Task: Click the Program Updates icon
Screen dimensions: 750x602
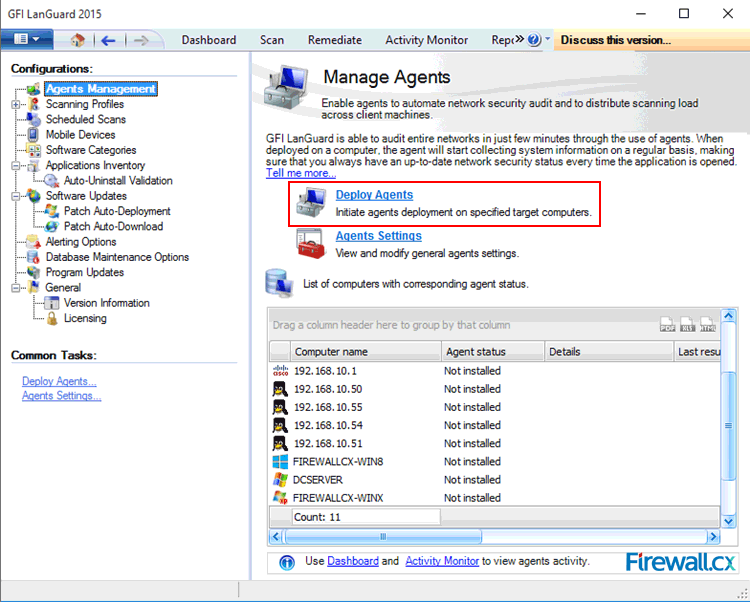Action: coord(33,272)
